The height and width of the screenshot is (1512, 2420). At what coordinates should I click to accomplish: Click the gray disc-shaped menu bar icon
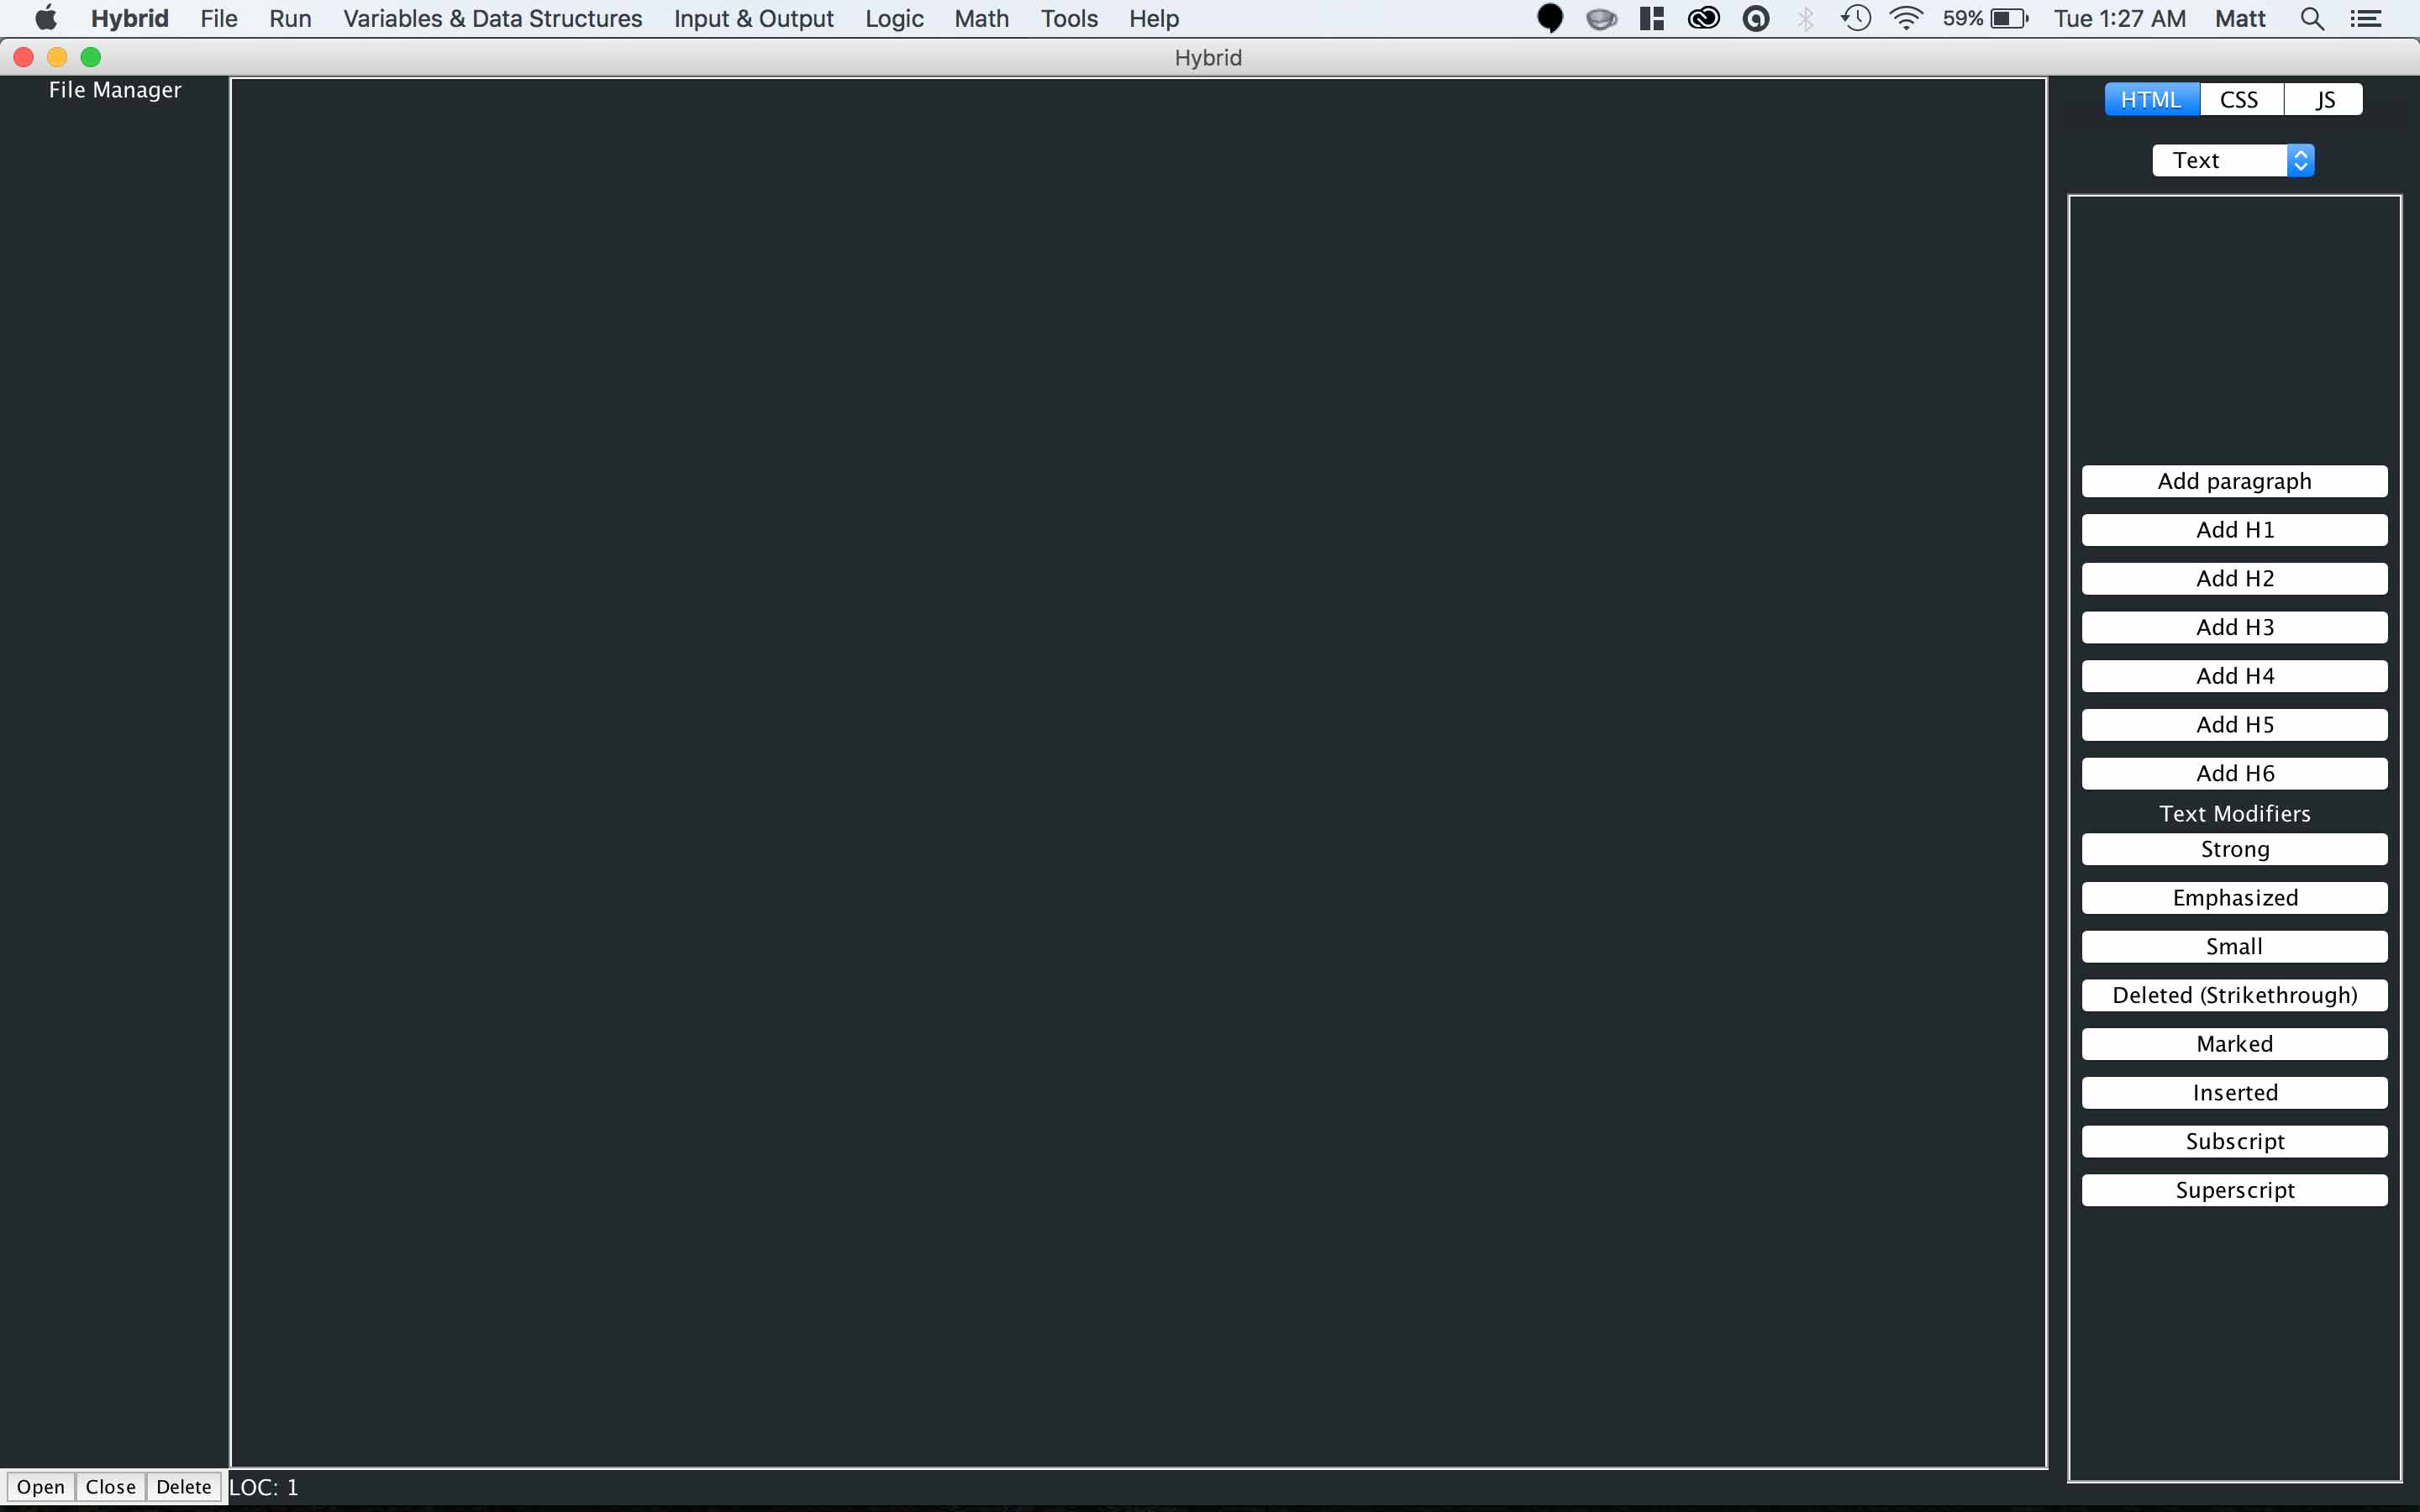coord(1601,18)
